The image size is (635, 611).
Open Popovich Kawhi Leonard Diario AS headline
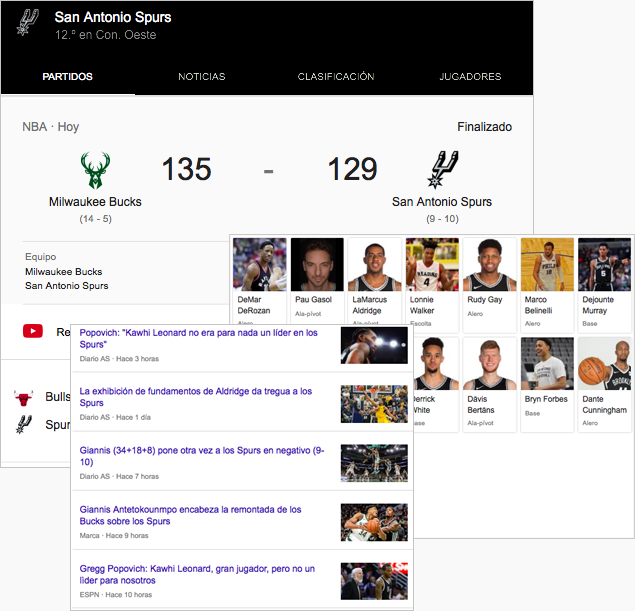198,338
